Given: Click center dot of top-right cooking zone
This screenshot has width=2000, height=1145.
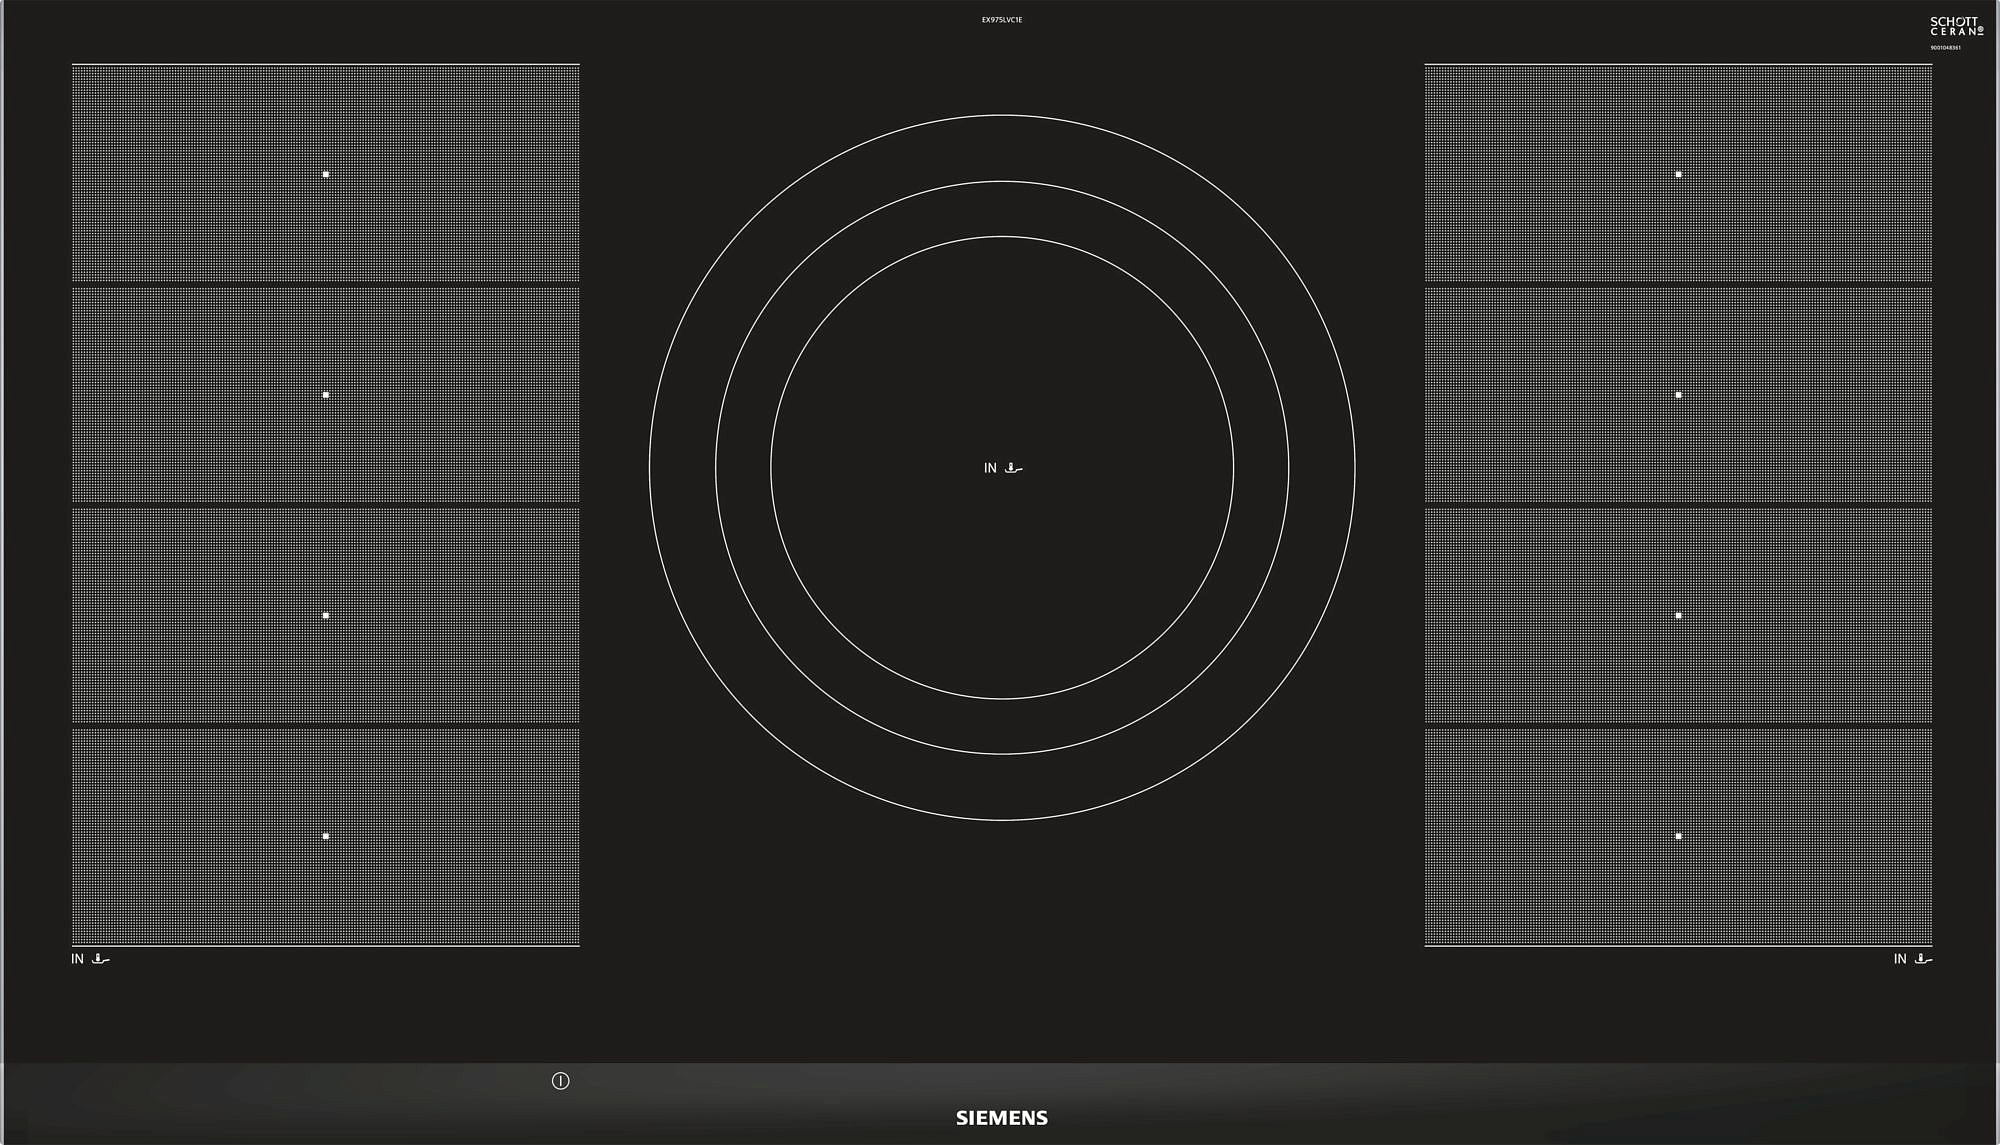Looking at the screenshot, I should point(1678,174).
